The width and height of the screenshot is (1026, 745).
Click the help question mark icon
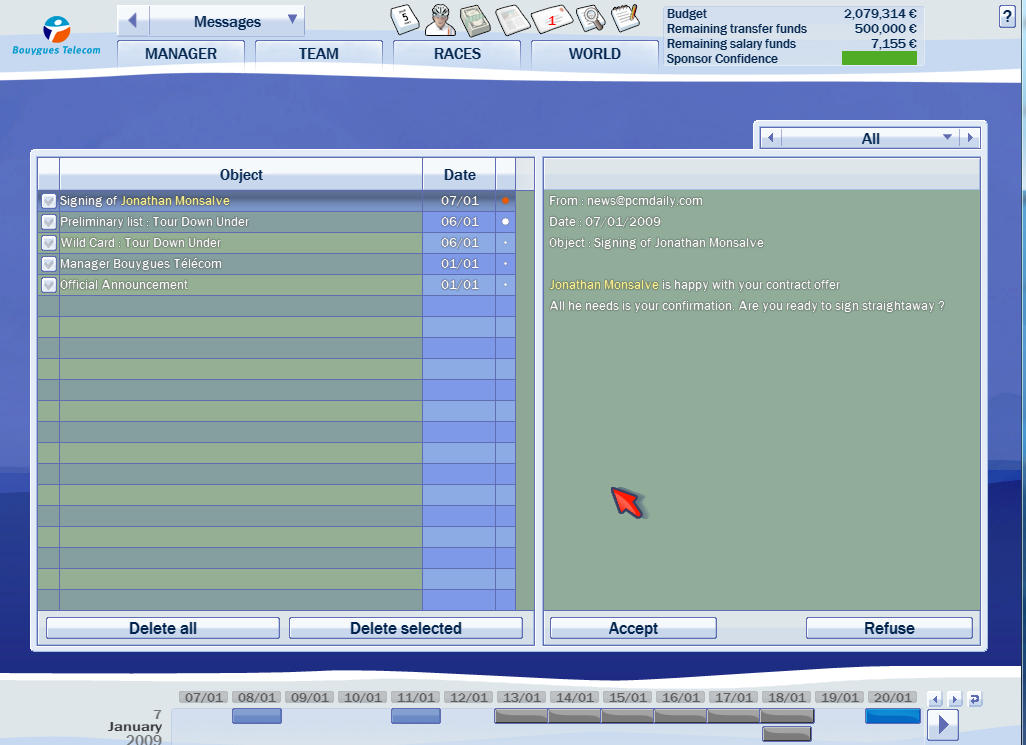click(x=1006, y=15)
